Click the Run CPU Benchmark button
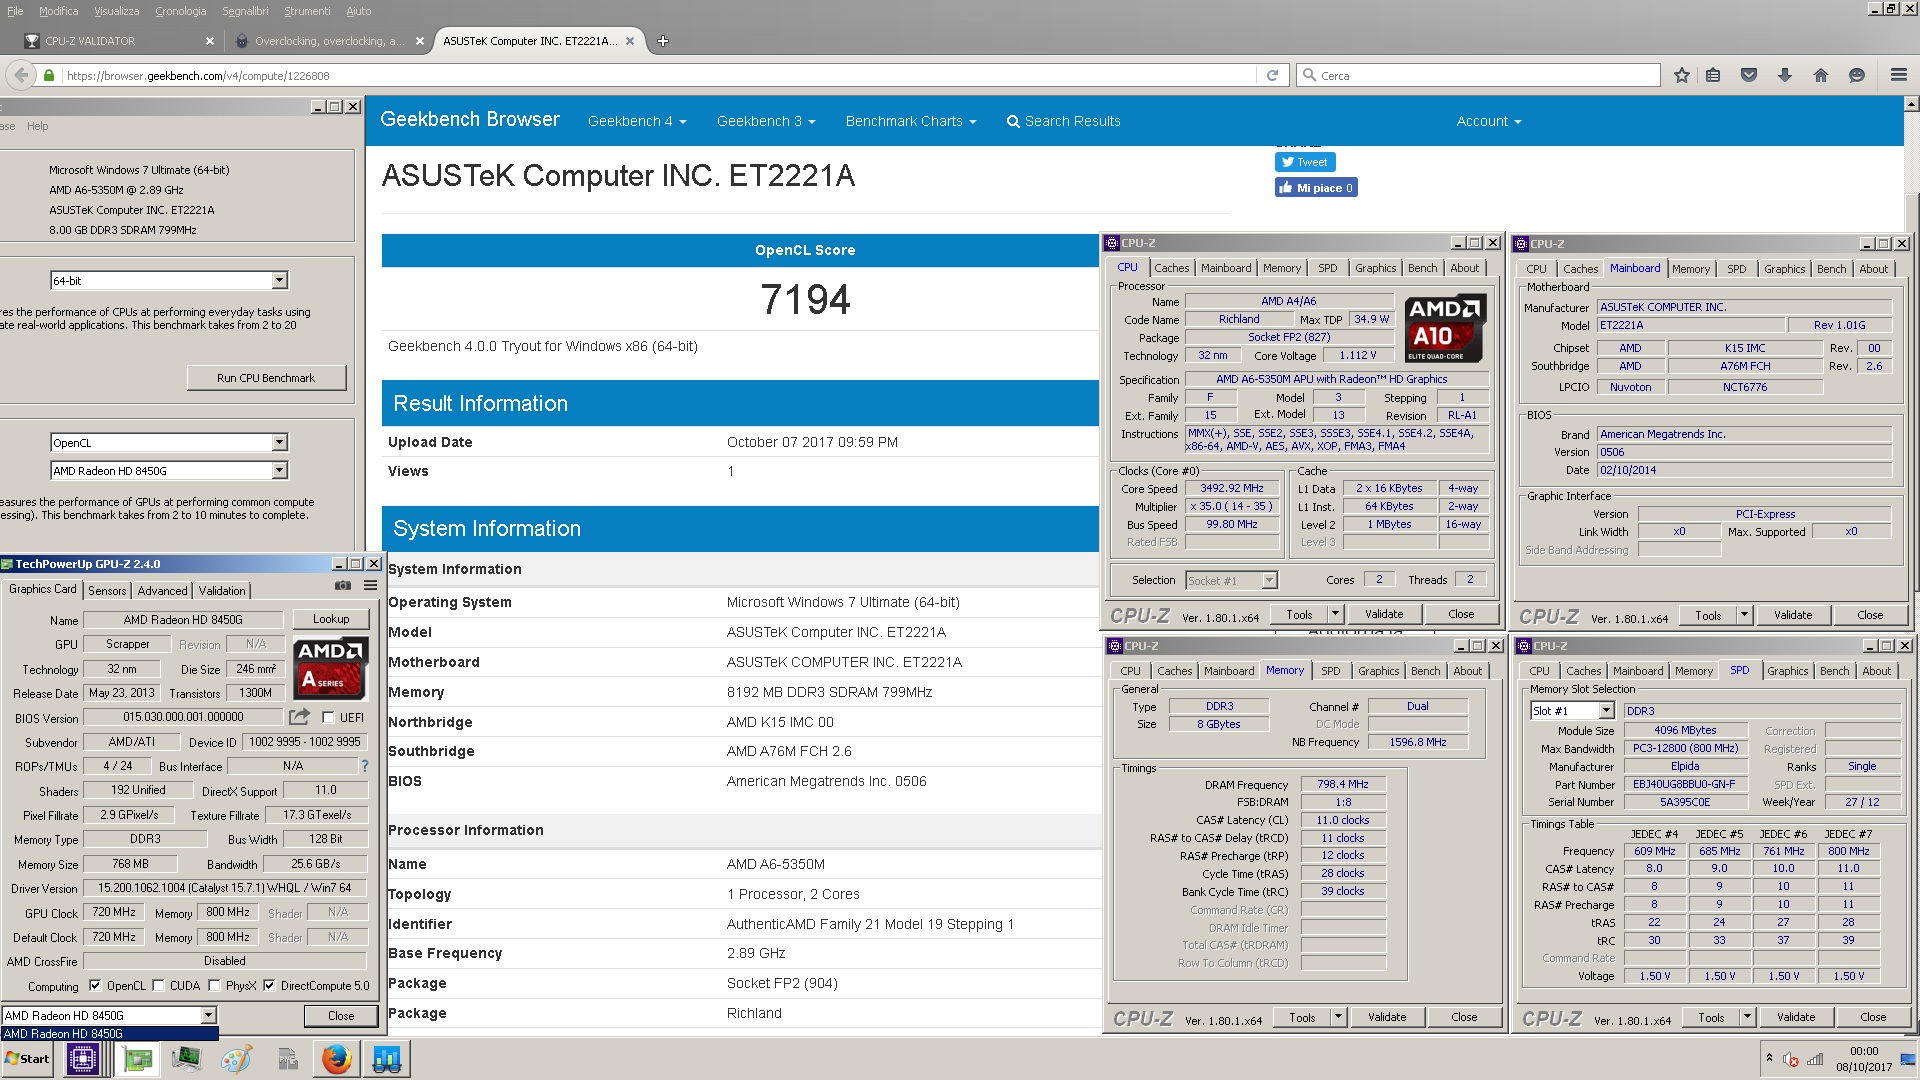1920x1080 pixels. coord(266,378)
